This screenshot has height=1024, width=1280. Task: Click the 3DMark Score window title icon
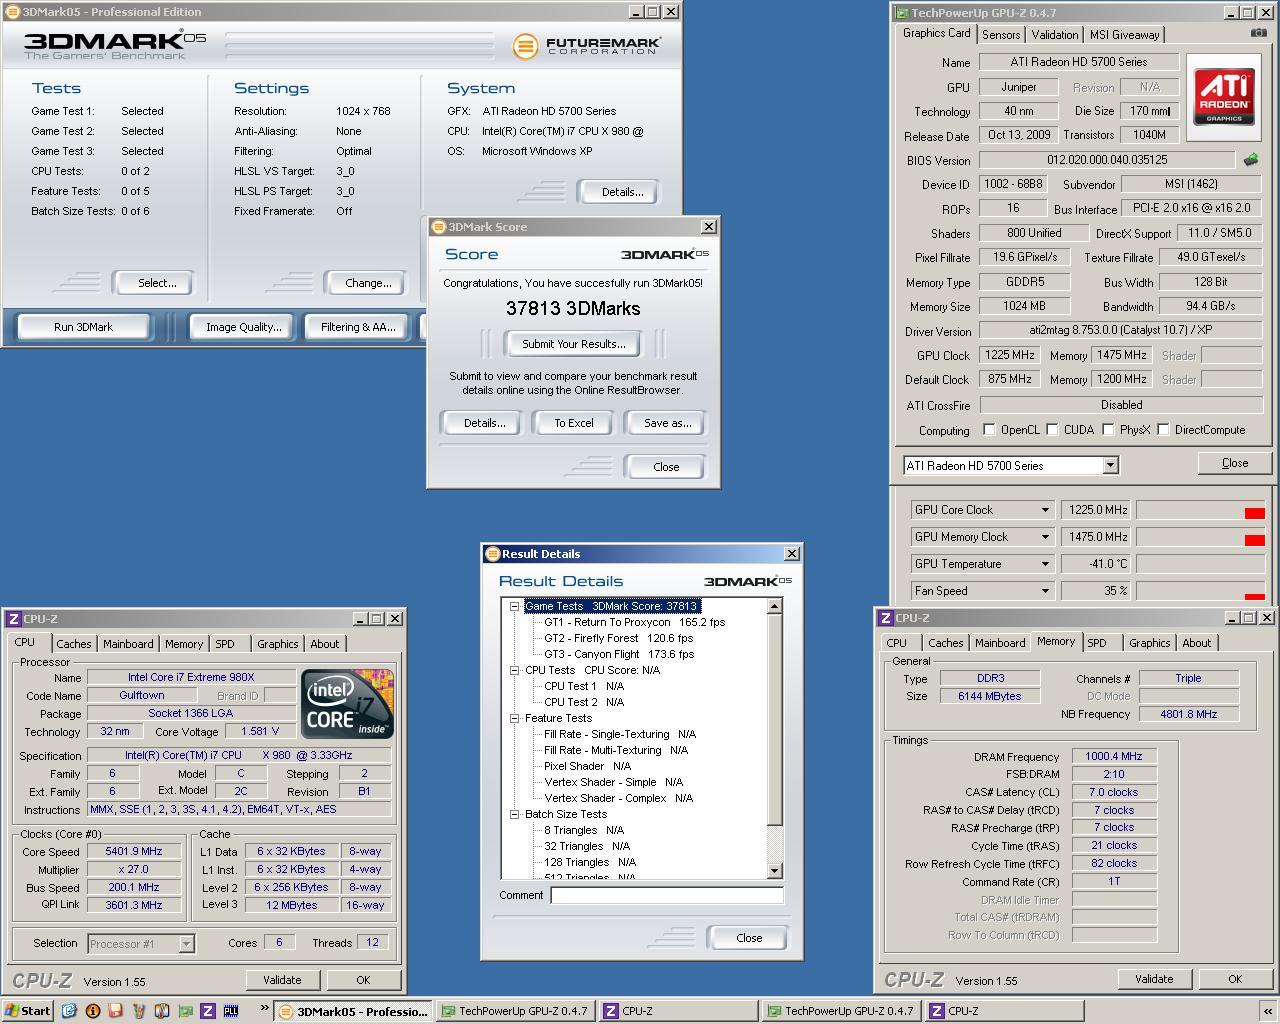click(439, 227)
